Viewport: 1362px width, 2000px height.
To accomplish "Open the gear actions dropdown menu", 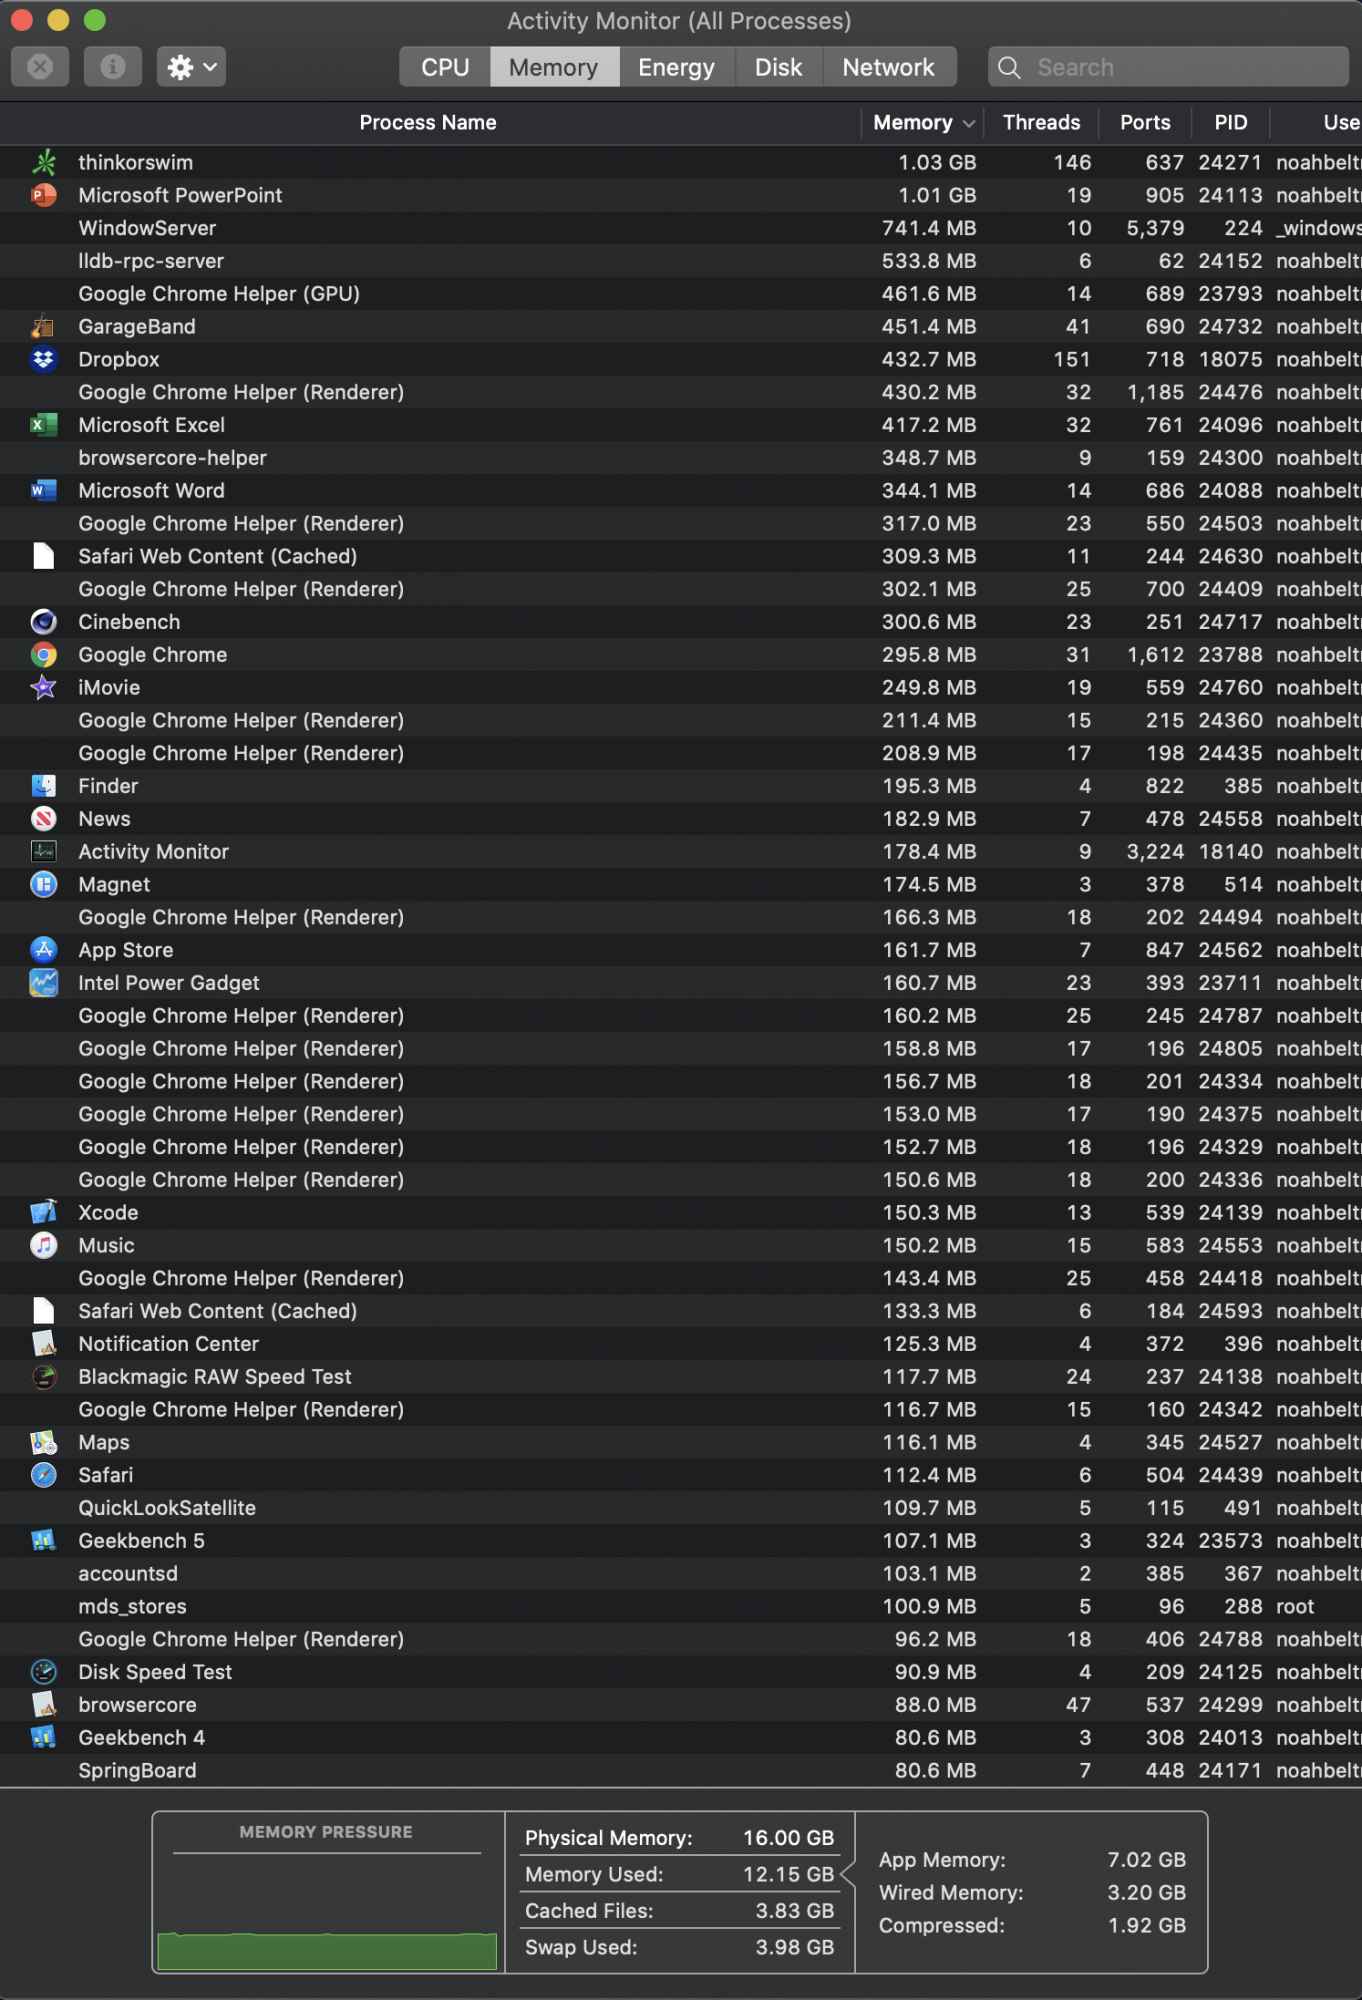I will 191,67.
